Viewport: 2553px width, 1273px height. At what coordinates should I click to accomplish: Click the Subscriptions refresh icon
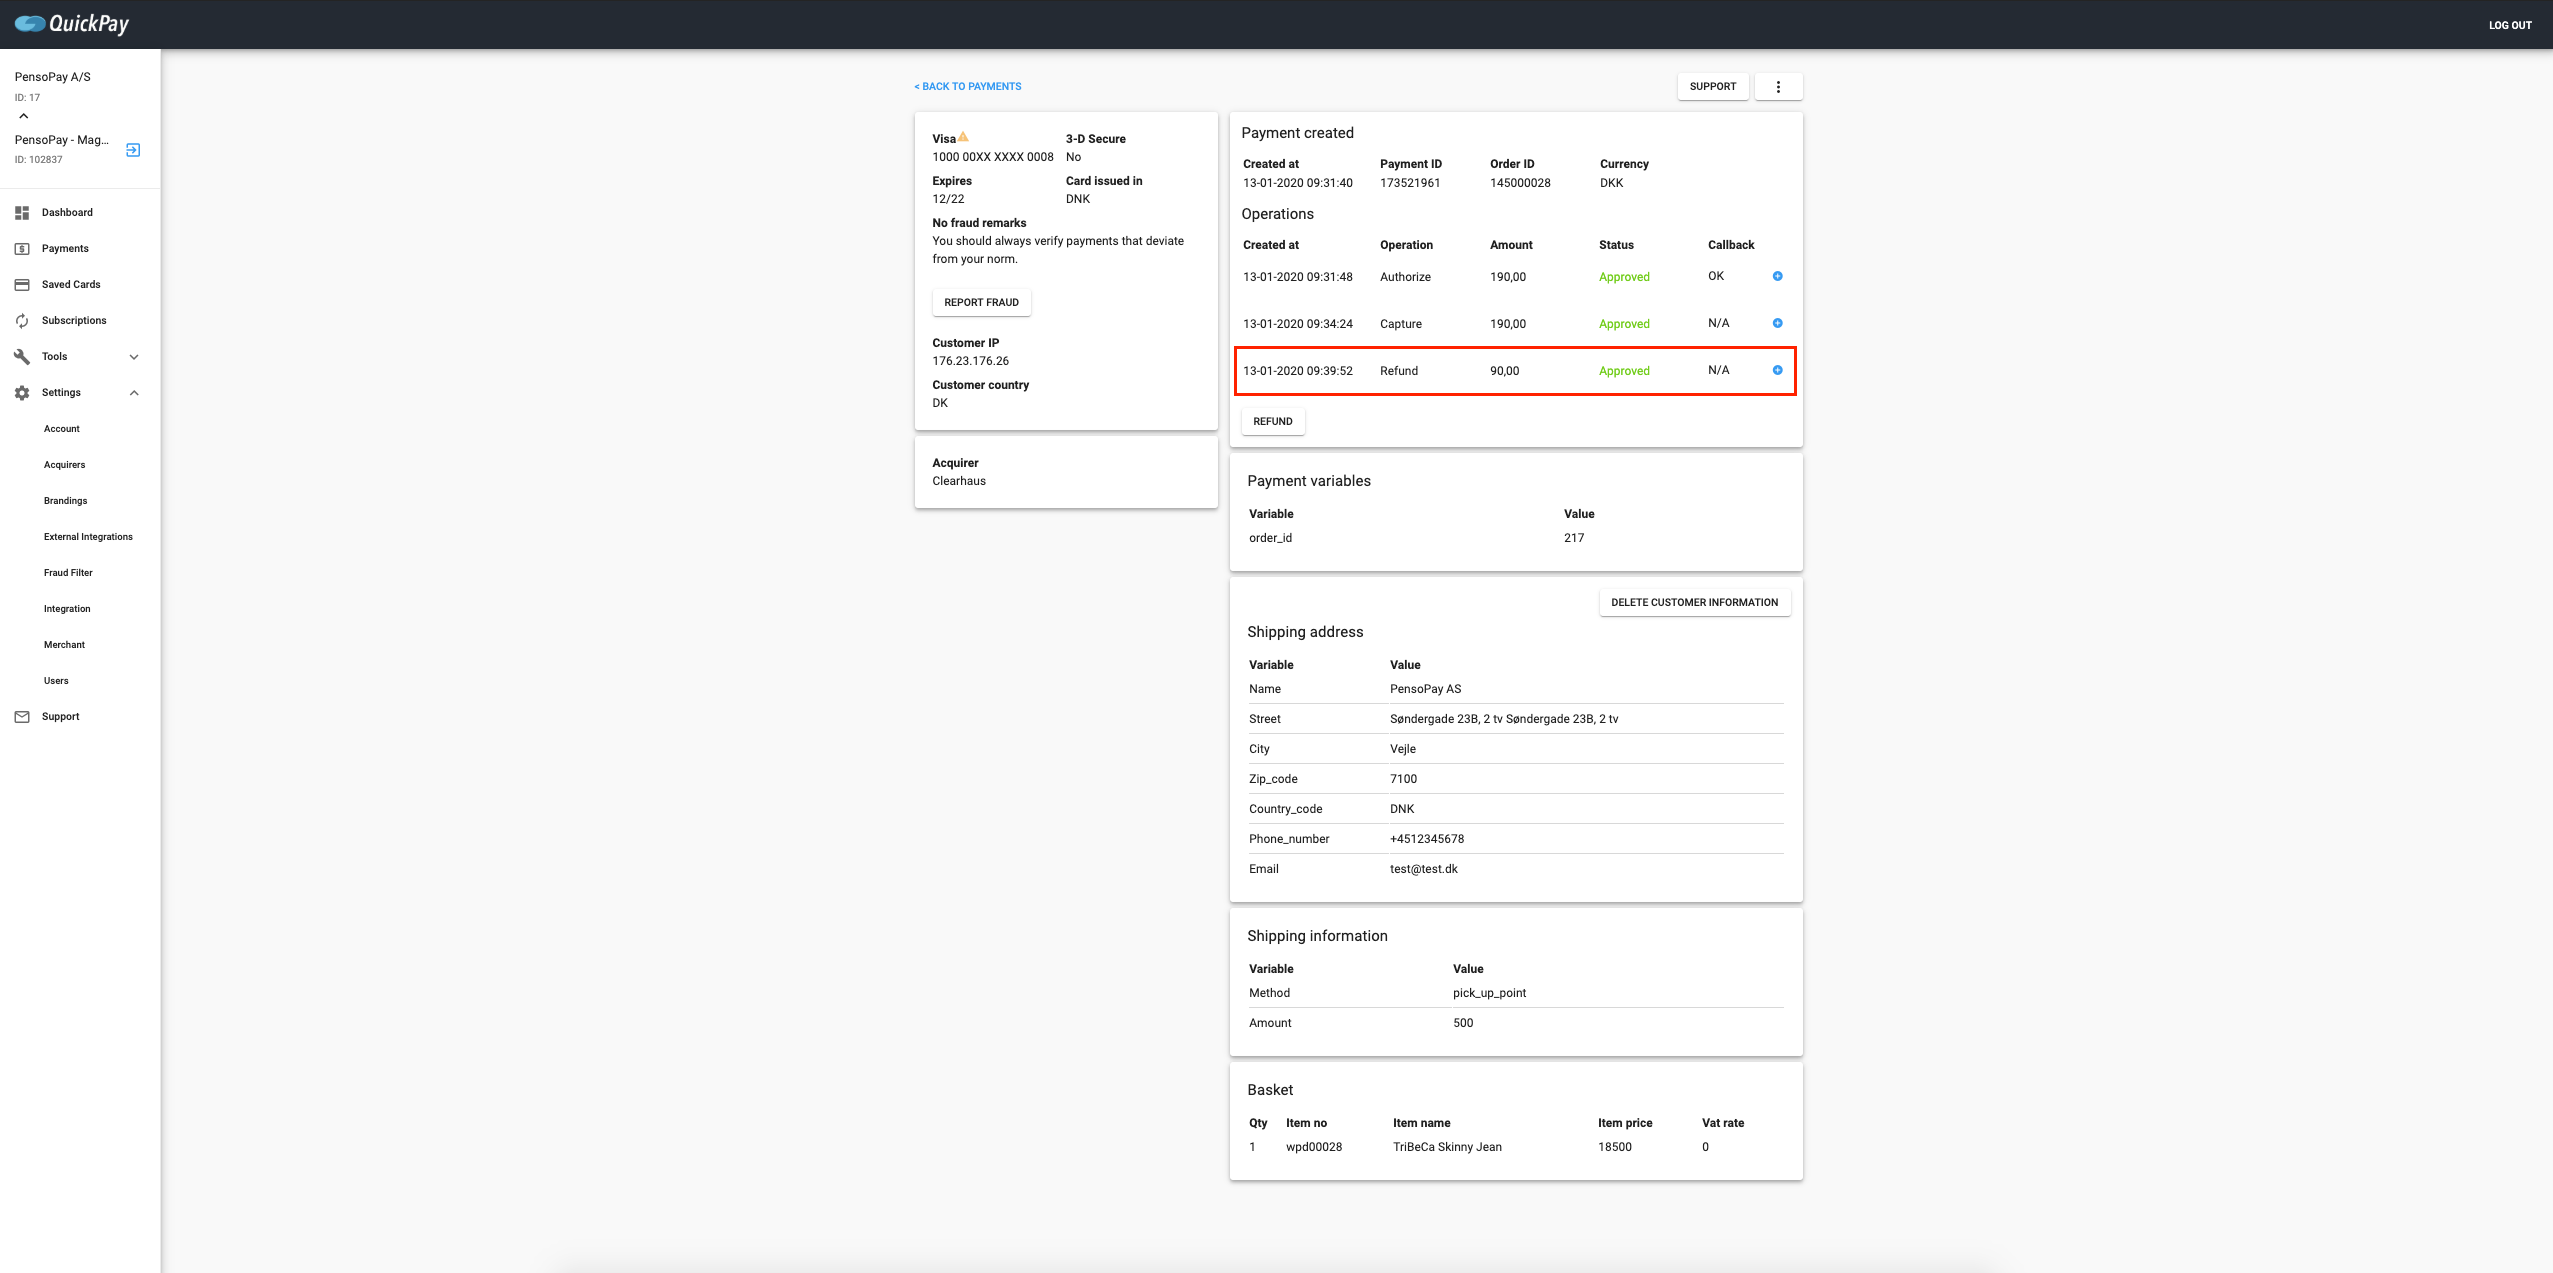22,321
